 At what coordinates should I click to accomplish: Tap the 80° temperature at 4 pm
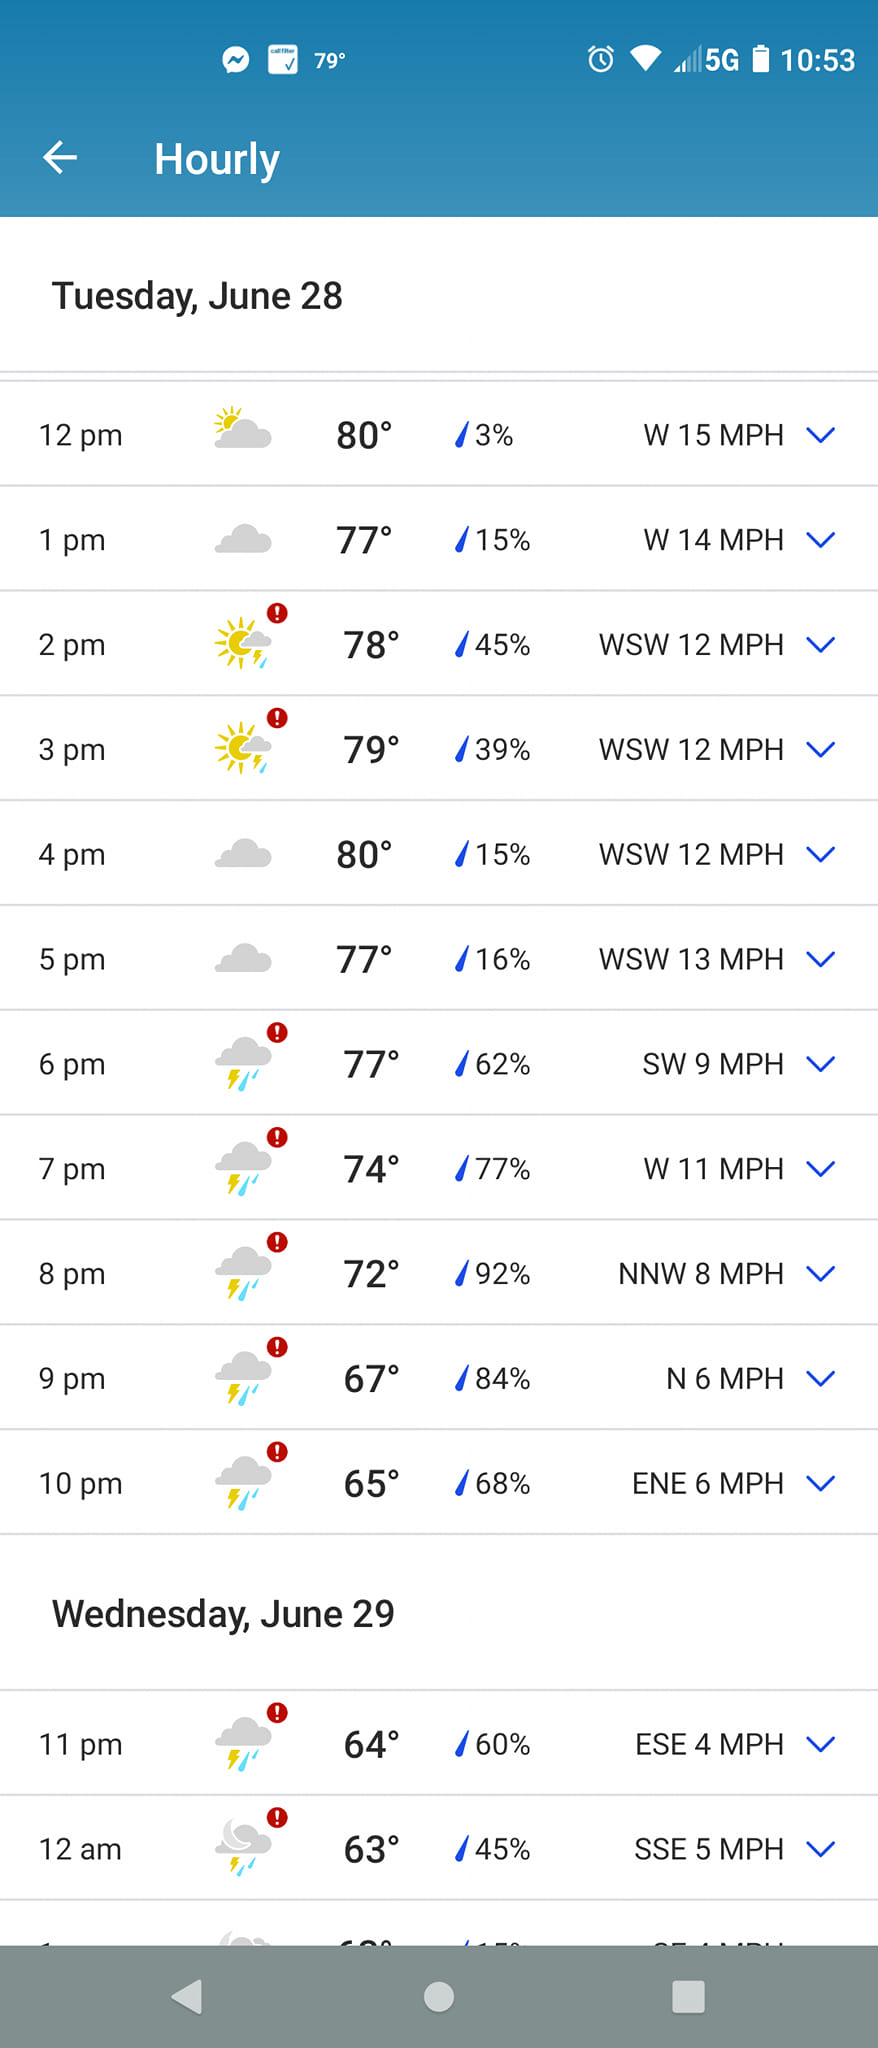[x=364, y=854]
